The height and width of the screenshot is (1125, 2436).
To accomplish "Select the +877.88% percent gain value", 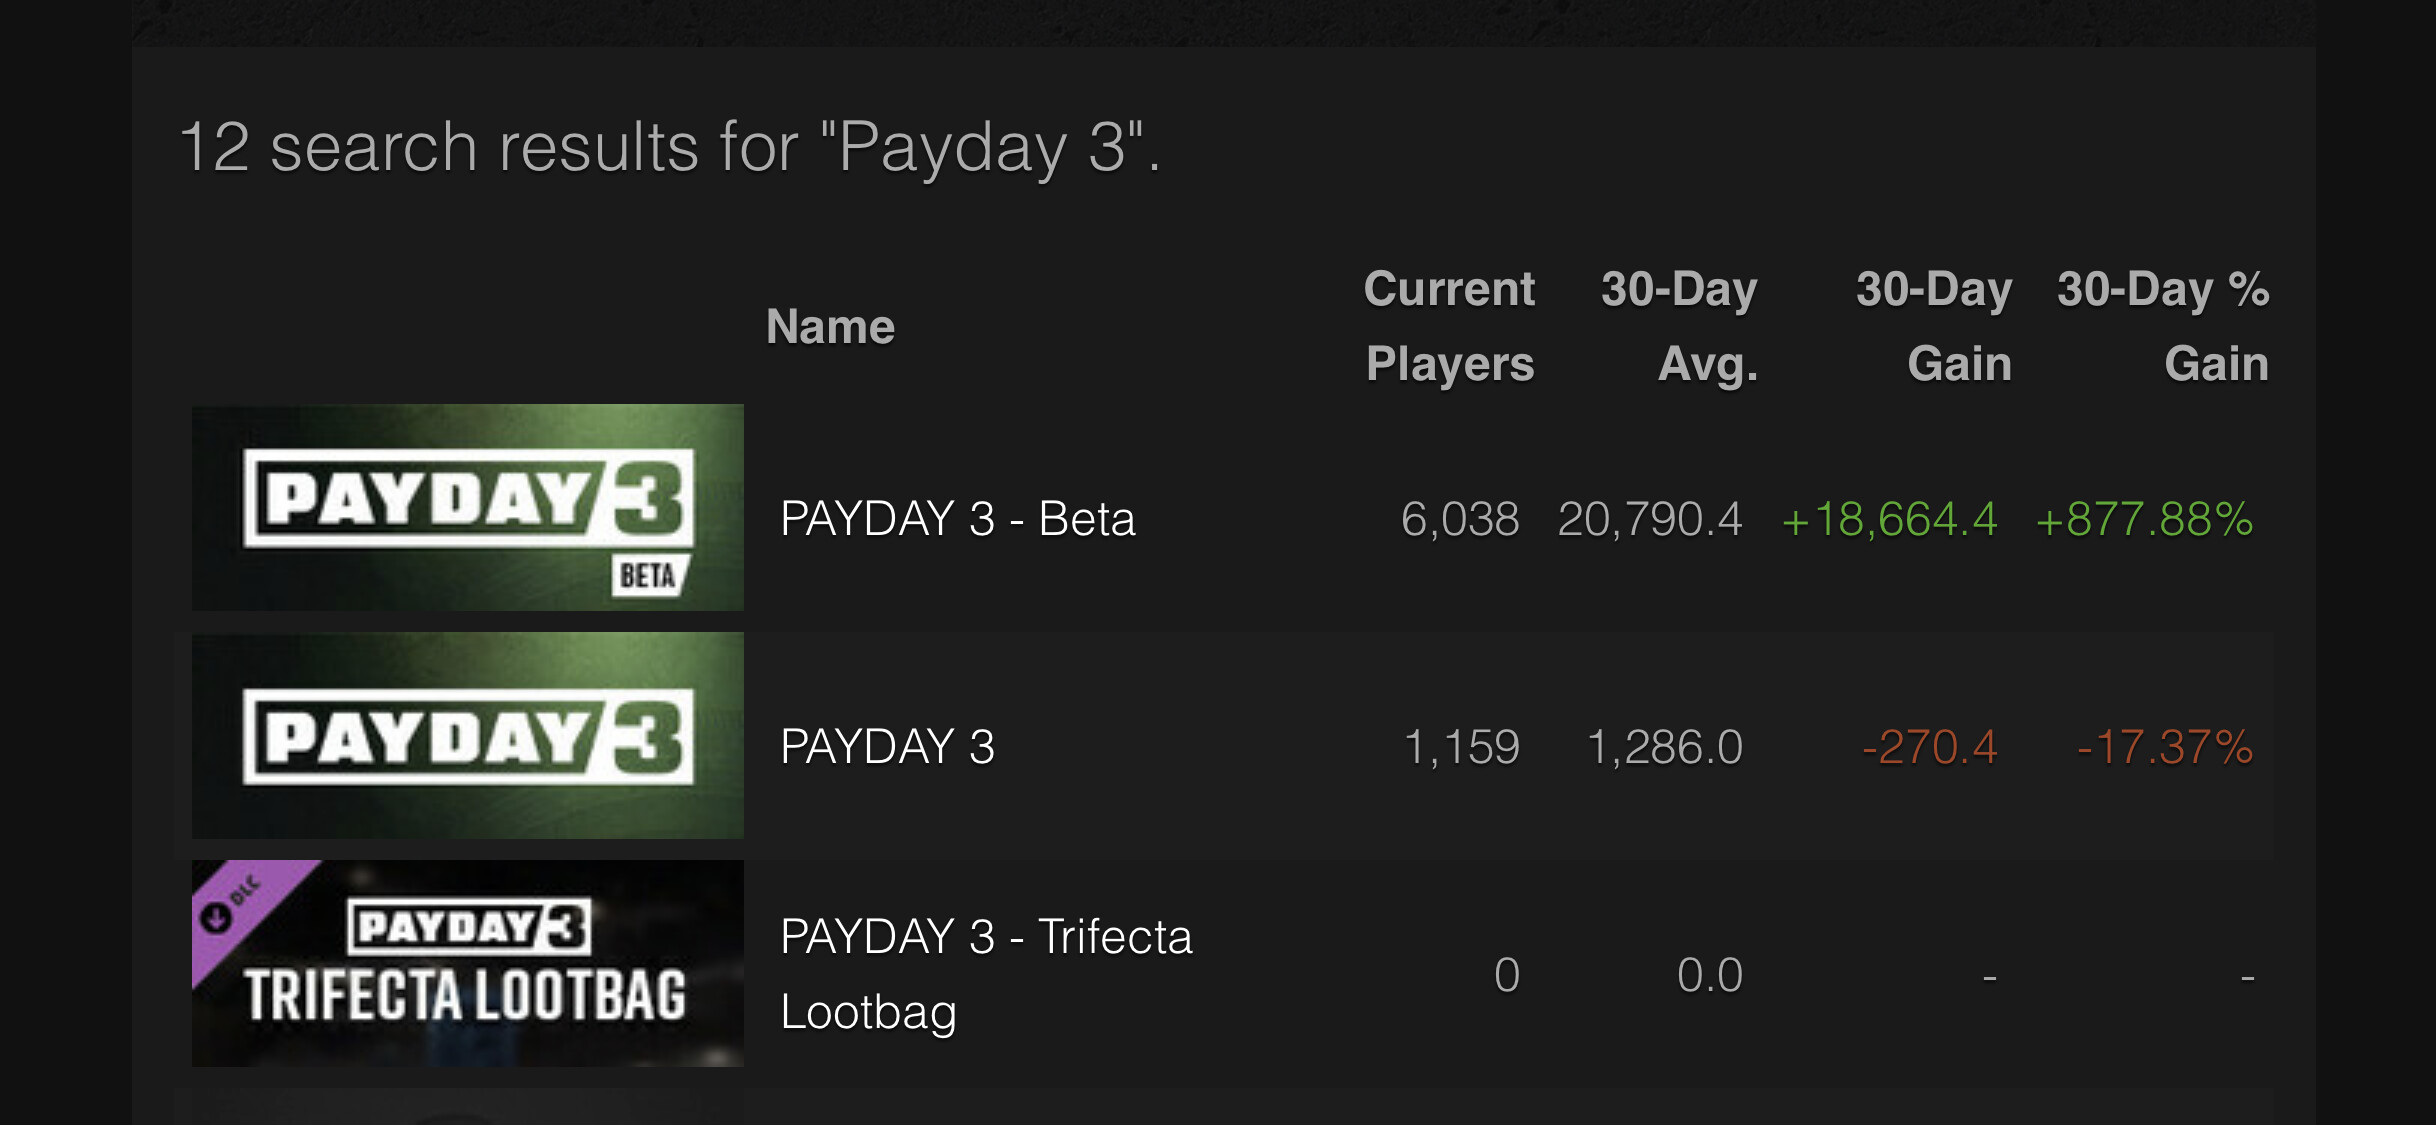I will click(2144, 519).
